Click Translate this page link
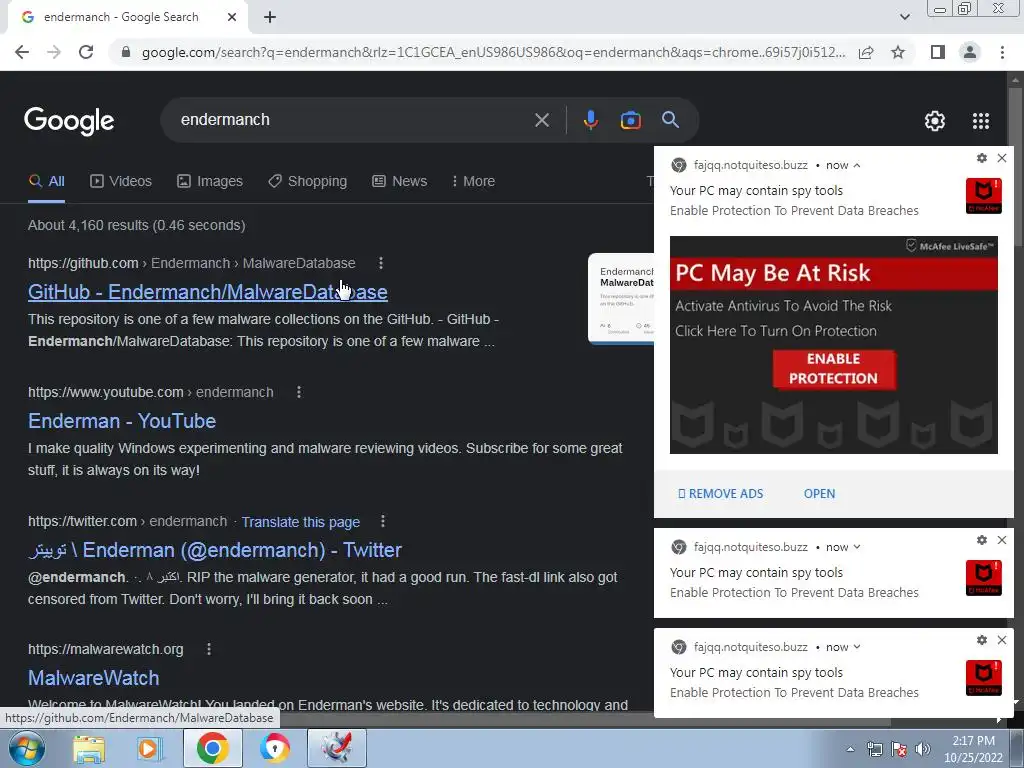 click(300, 522)
